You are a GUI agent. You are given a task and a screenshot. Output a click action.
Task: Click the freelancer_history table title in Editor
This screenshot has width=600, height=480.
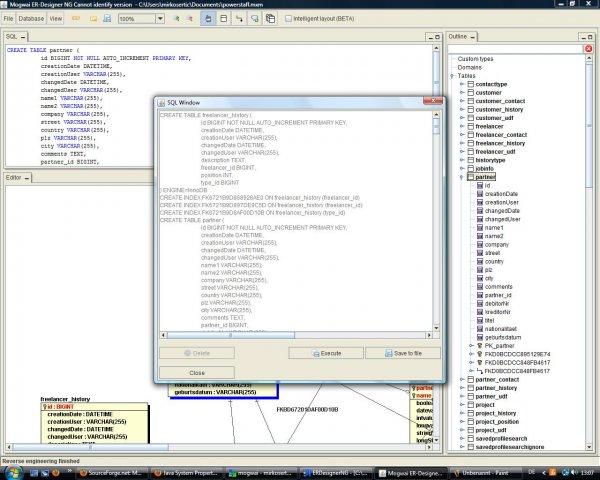pyautogui.click(x=65, y=399)
